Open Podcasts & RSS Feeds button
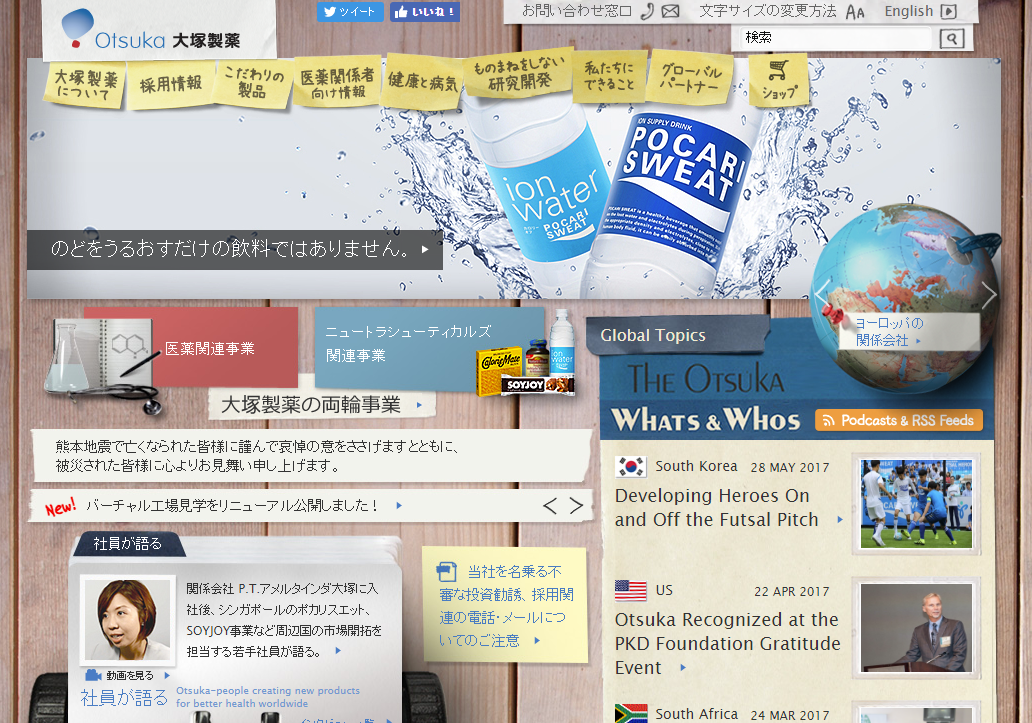The width and height of the screenshot is (1032, 723). point(899,420)
